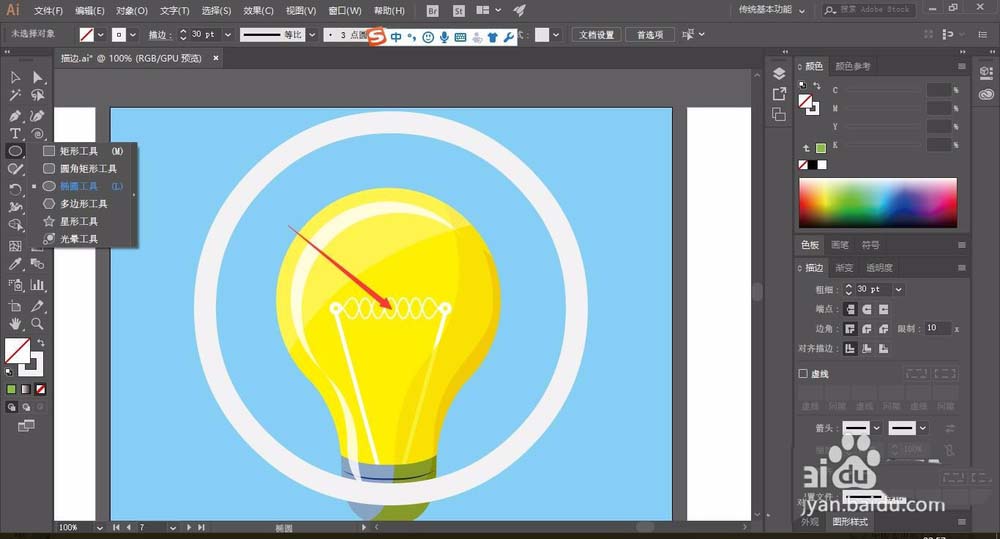
Task: Align stroke to center in 对齐描边
Action: (850, 349)
